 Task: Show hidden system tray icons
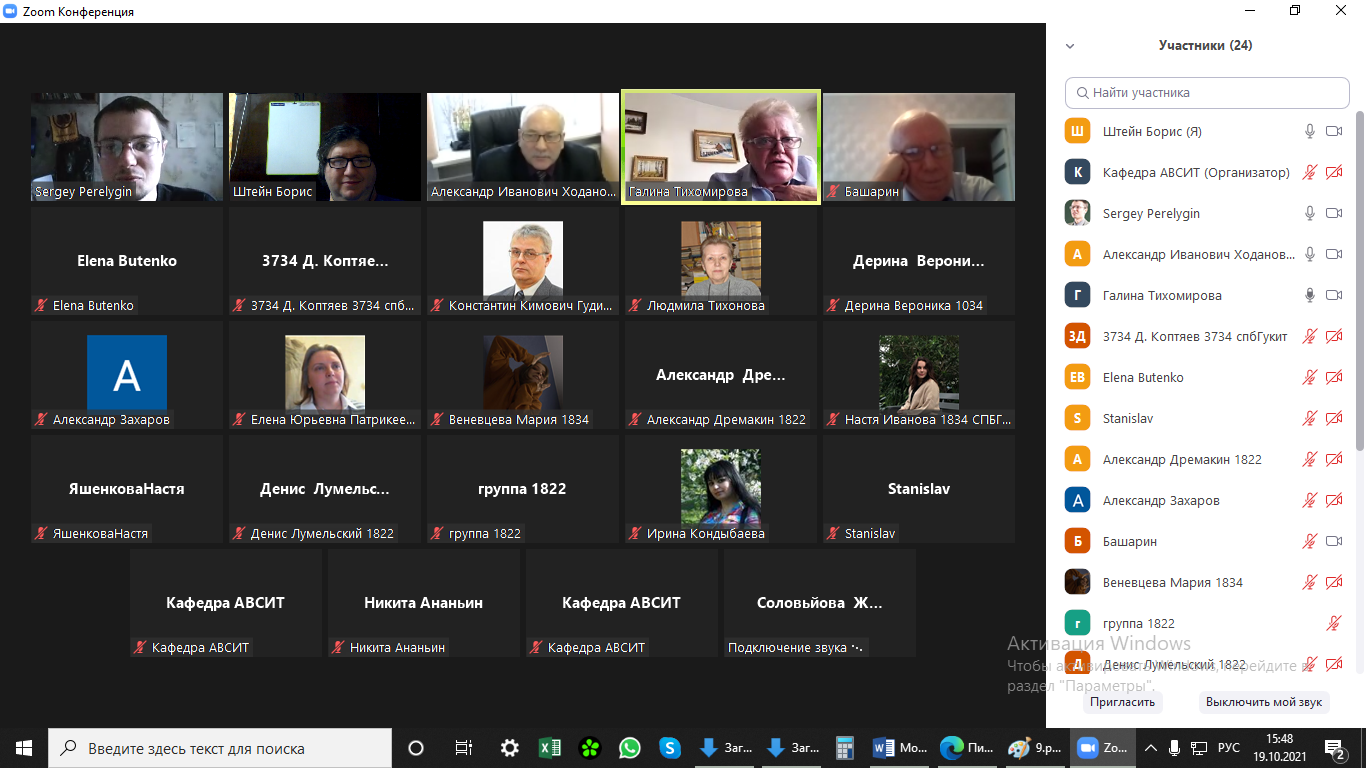(x=1151, y=748)
